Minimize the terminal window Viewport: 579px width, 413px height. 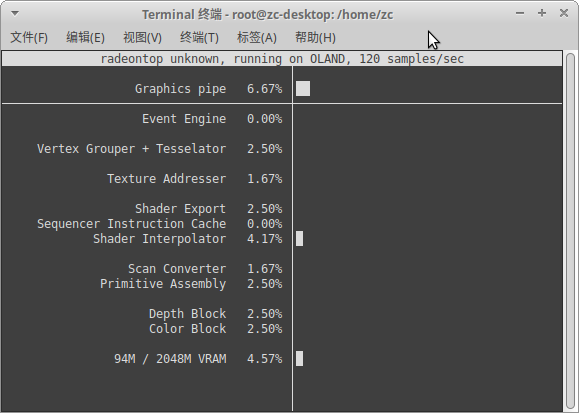520,13
